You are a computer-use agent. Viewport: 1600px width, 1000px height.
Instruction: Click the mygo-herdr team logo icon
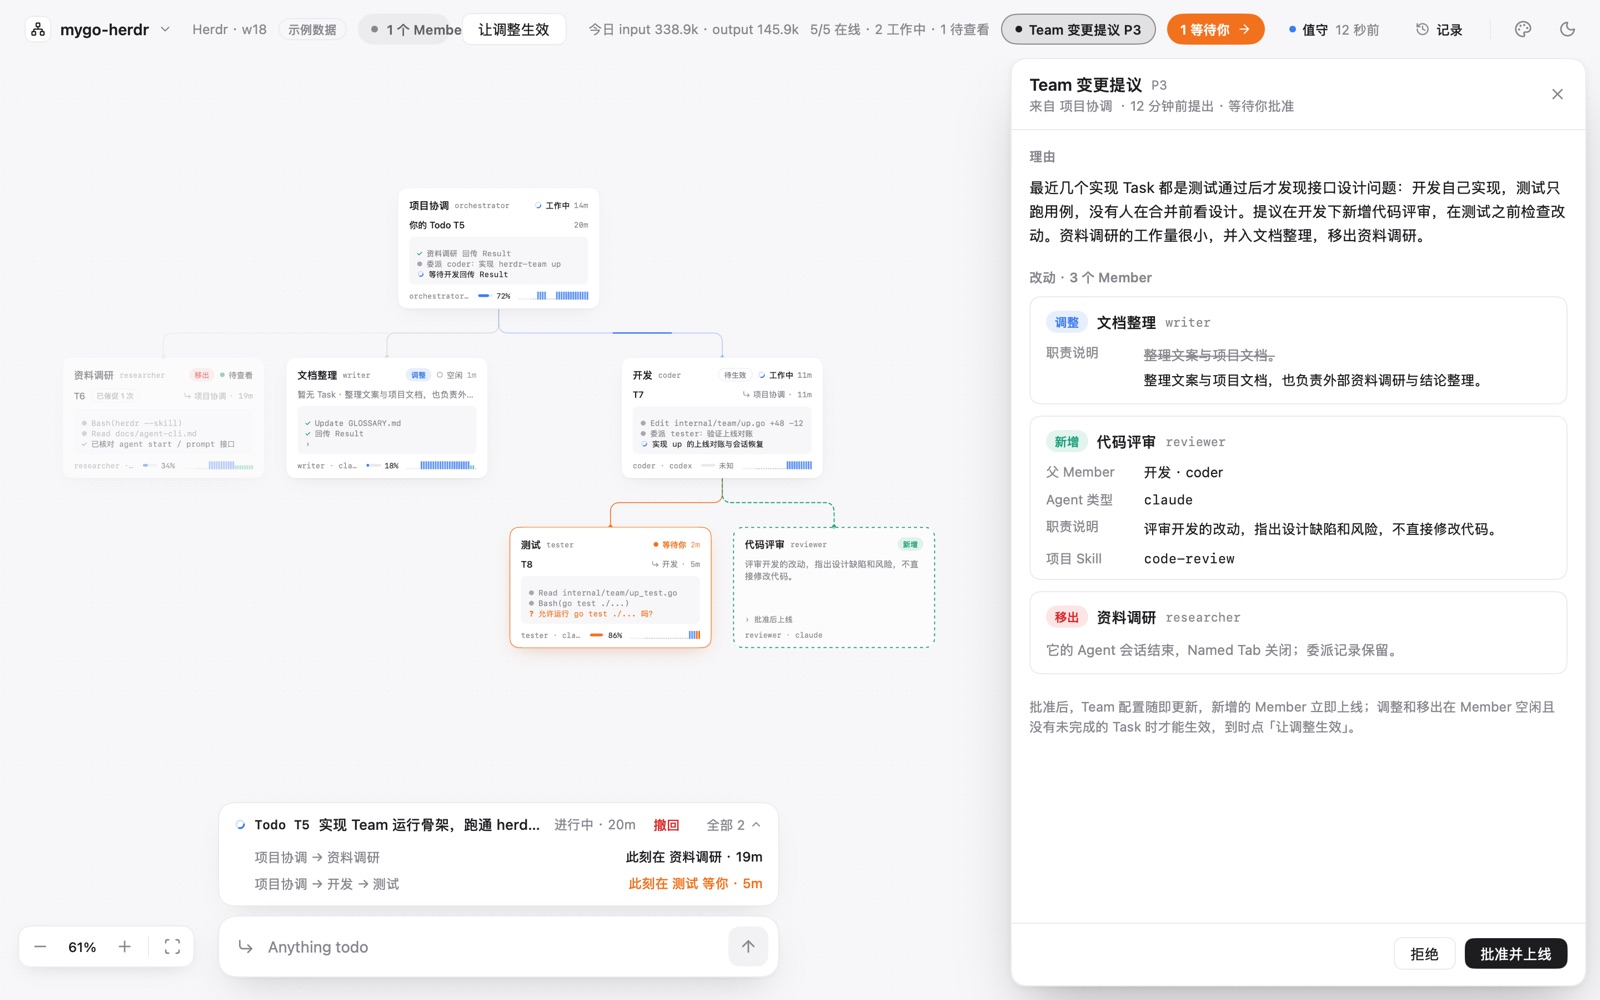38,29
